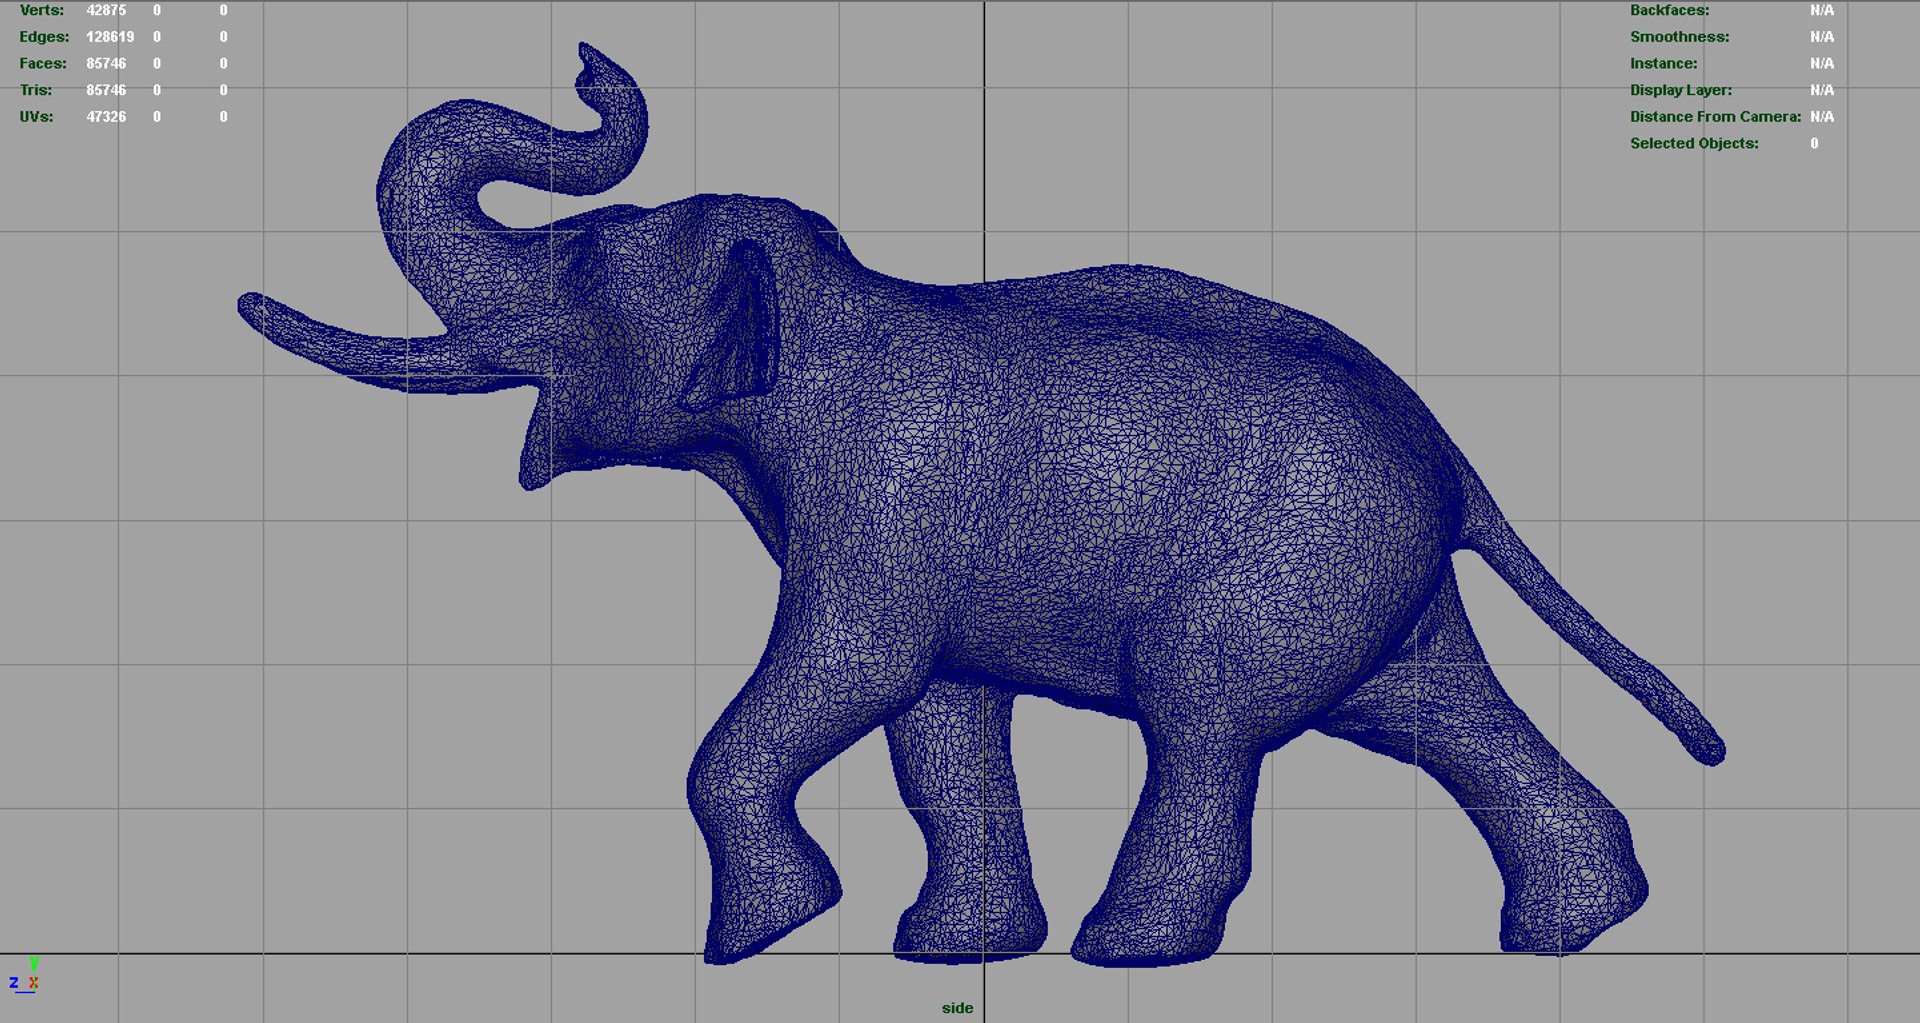Click the 'Backfaces:' label

click(x=1669, y=10)
